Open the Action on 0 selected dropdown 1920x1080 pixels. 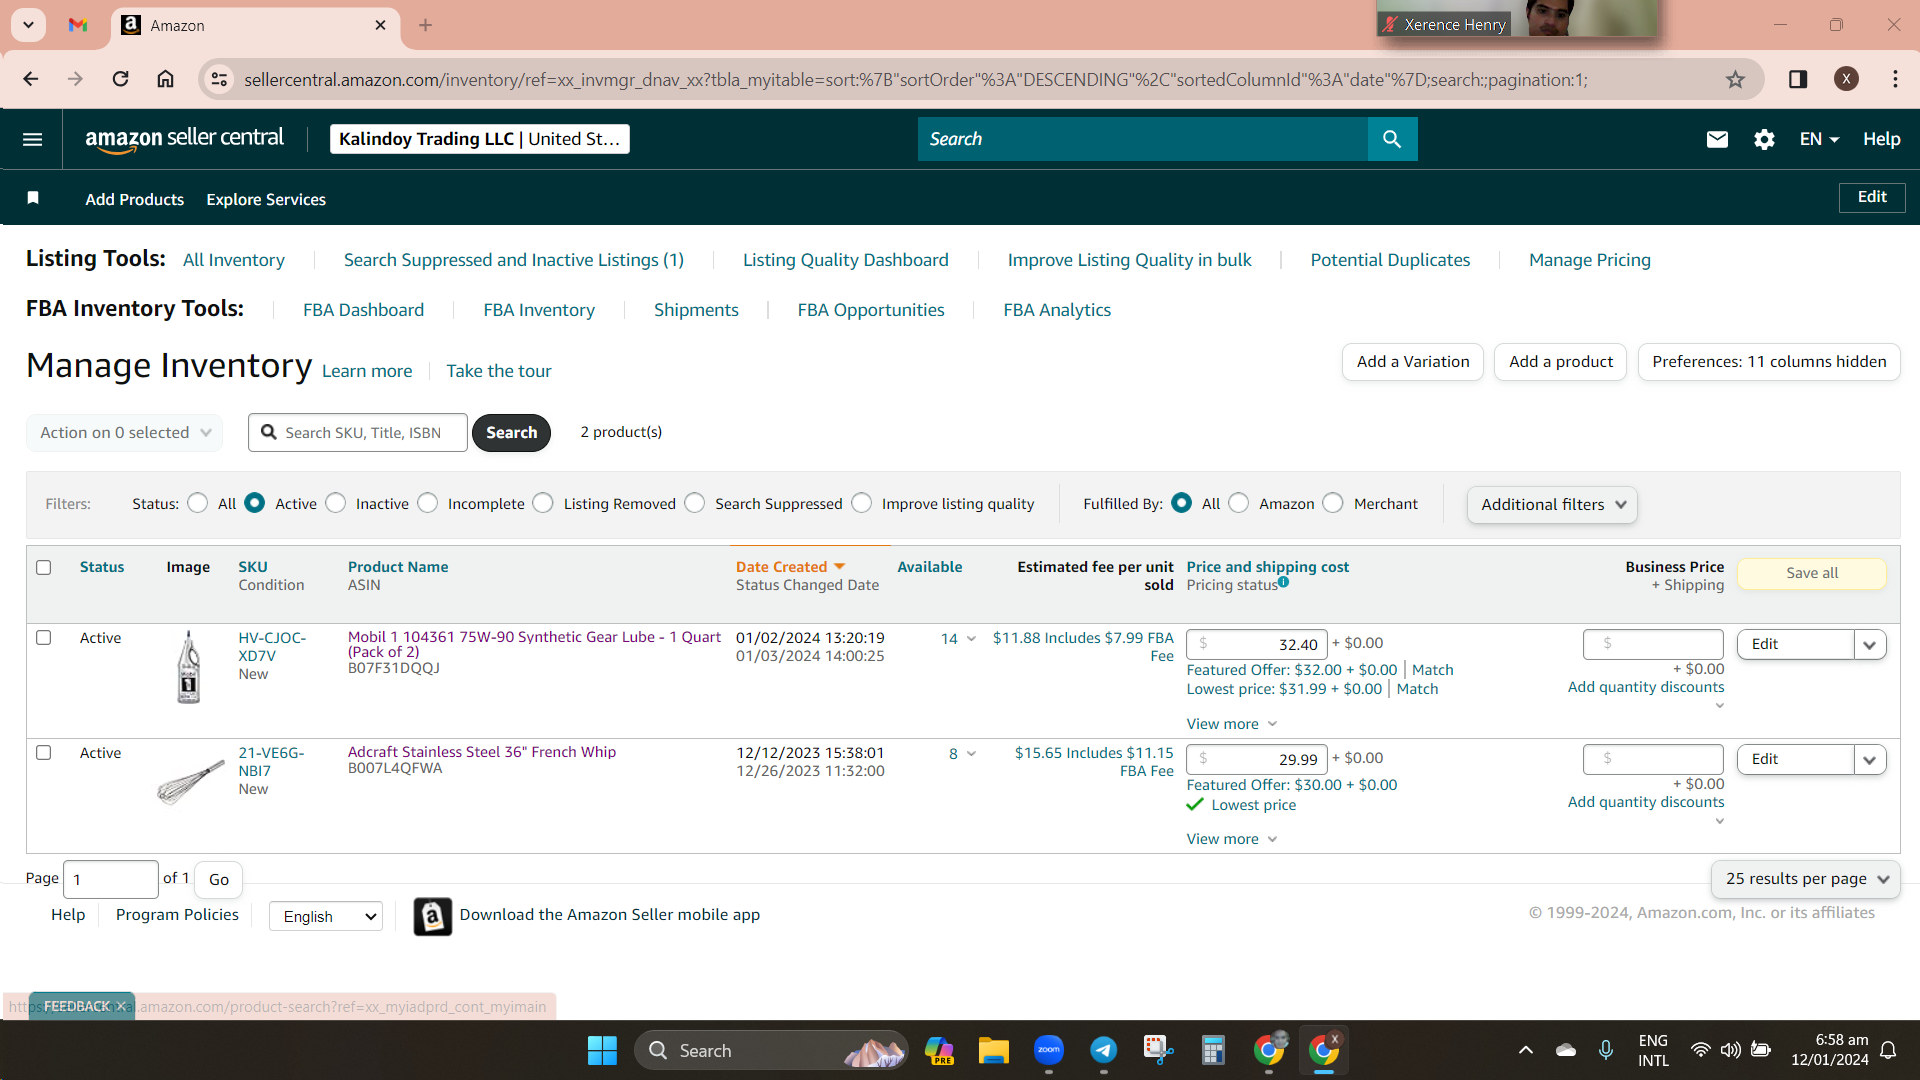124,433
